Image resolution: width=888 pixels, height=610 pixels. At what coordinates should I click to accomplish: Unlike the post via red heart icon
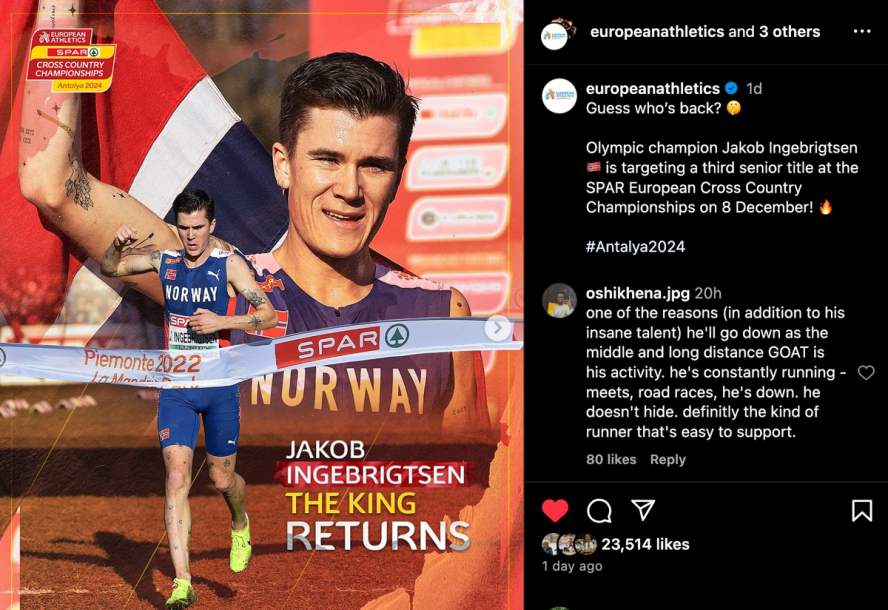tap(555, 510)
